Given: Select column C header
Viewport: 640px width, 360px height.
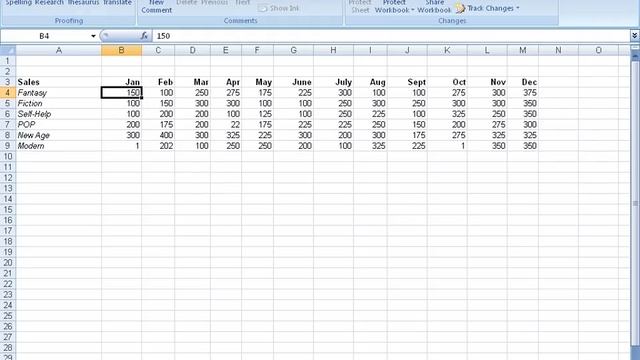Looking at the screenshot, I should pos(158,50).
